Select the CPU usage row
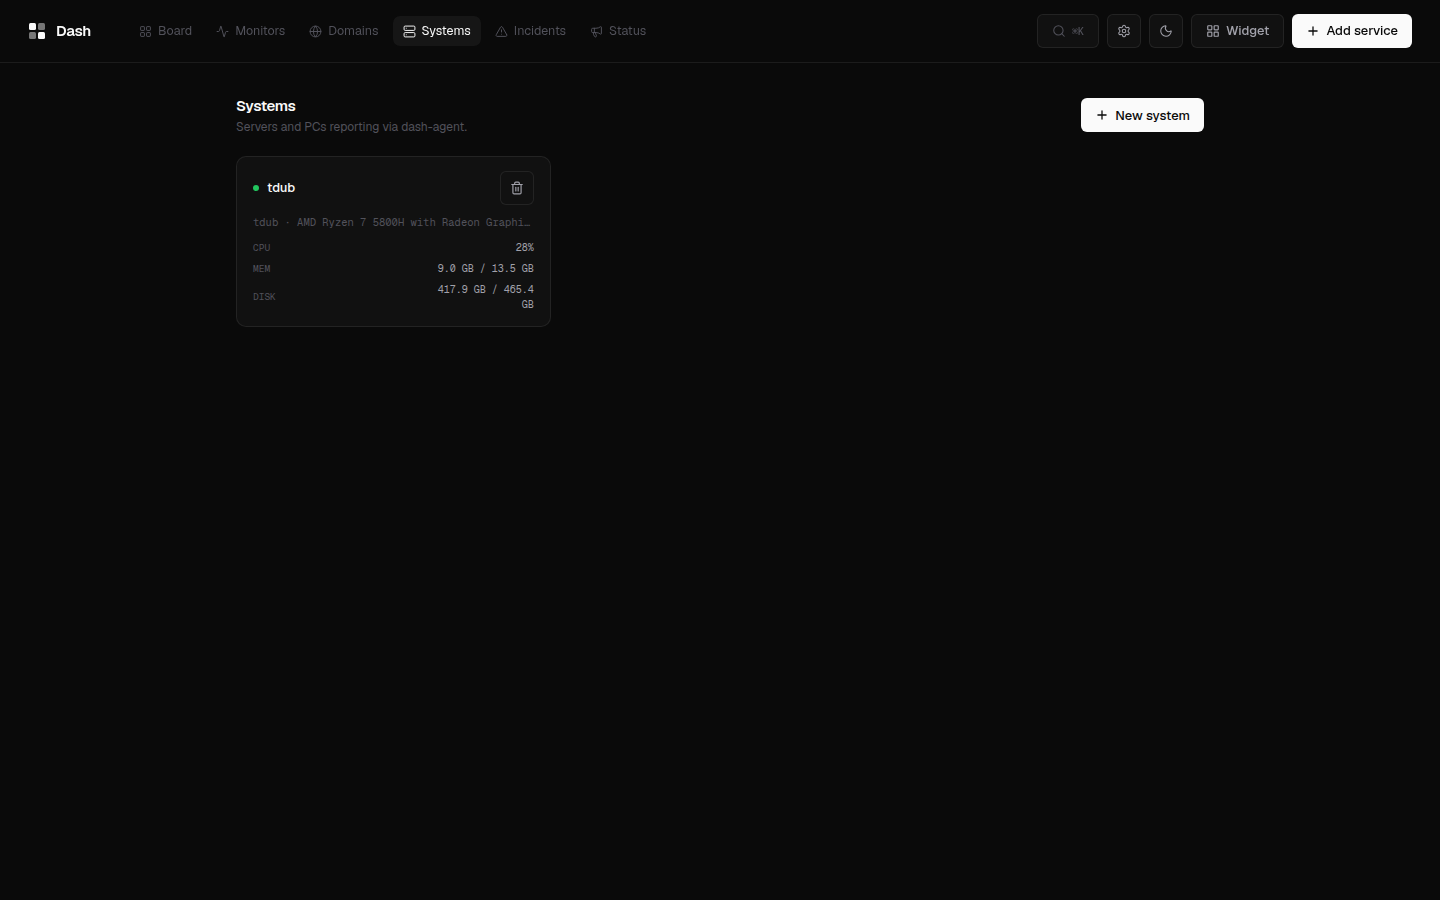Viewport: 1440px width, 900px height. (393, 247)
